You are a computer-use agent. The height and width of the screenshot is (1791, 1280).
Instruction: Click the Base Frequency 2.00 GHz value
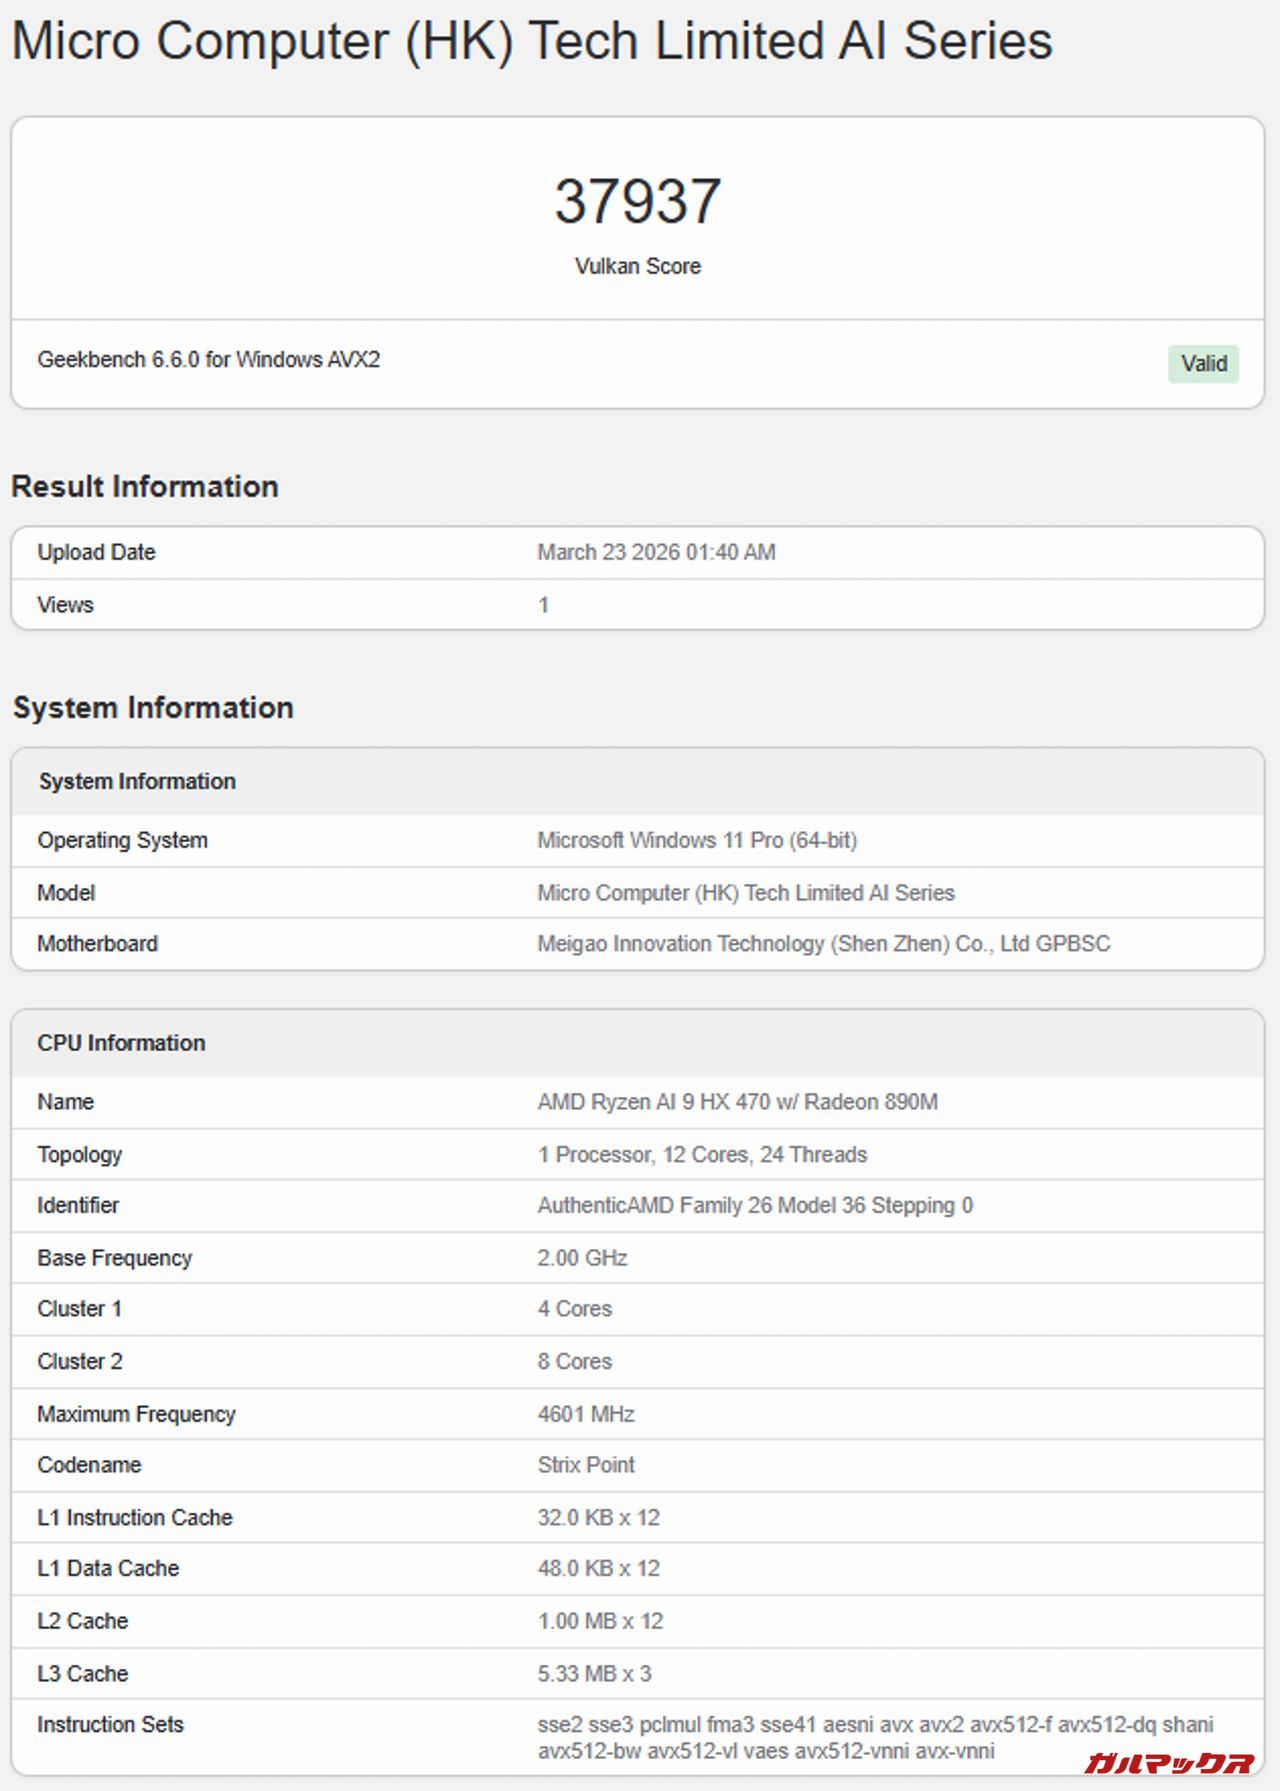[582, 1258]
